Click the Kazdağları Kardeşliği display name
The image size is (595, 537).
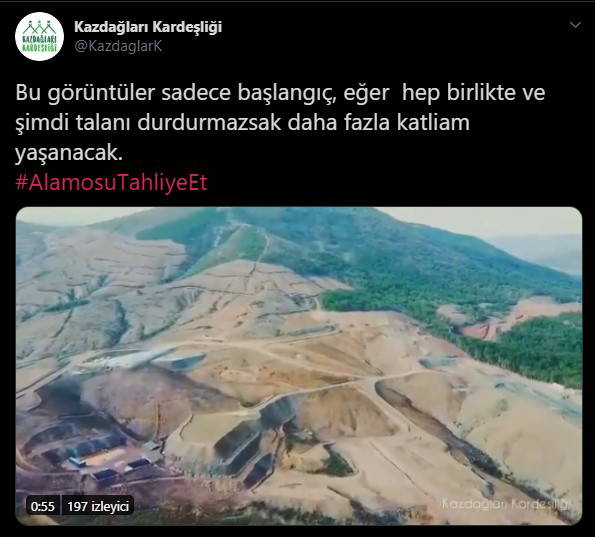click(148, 27)
